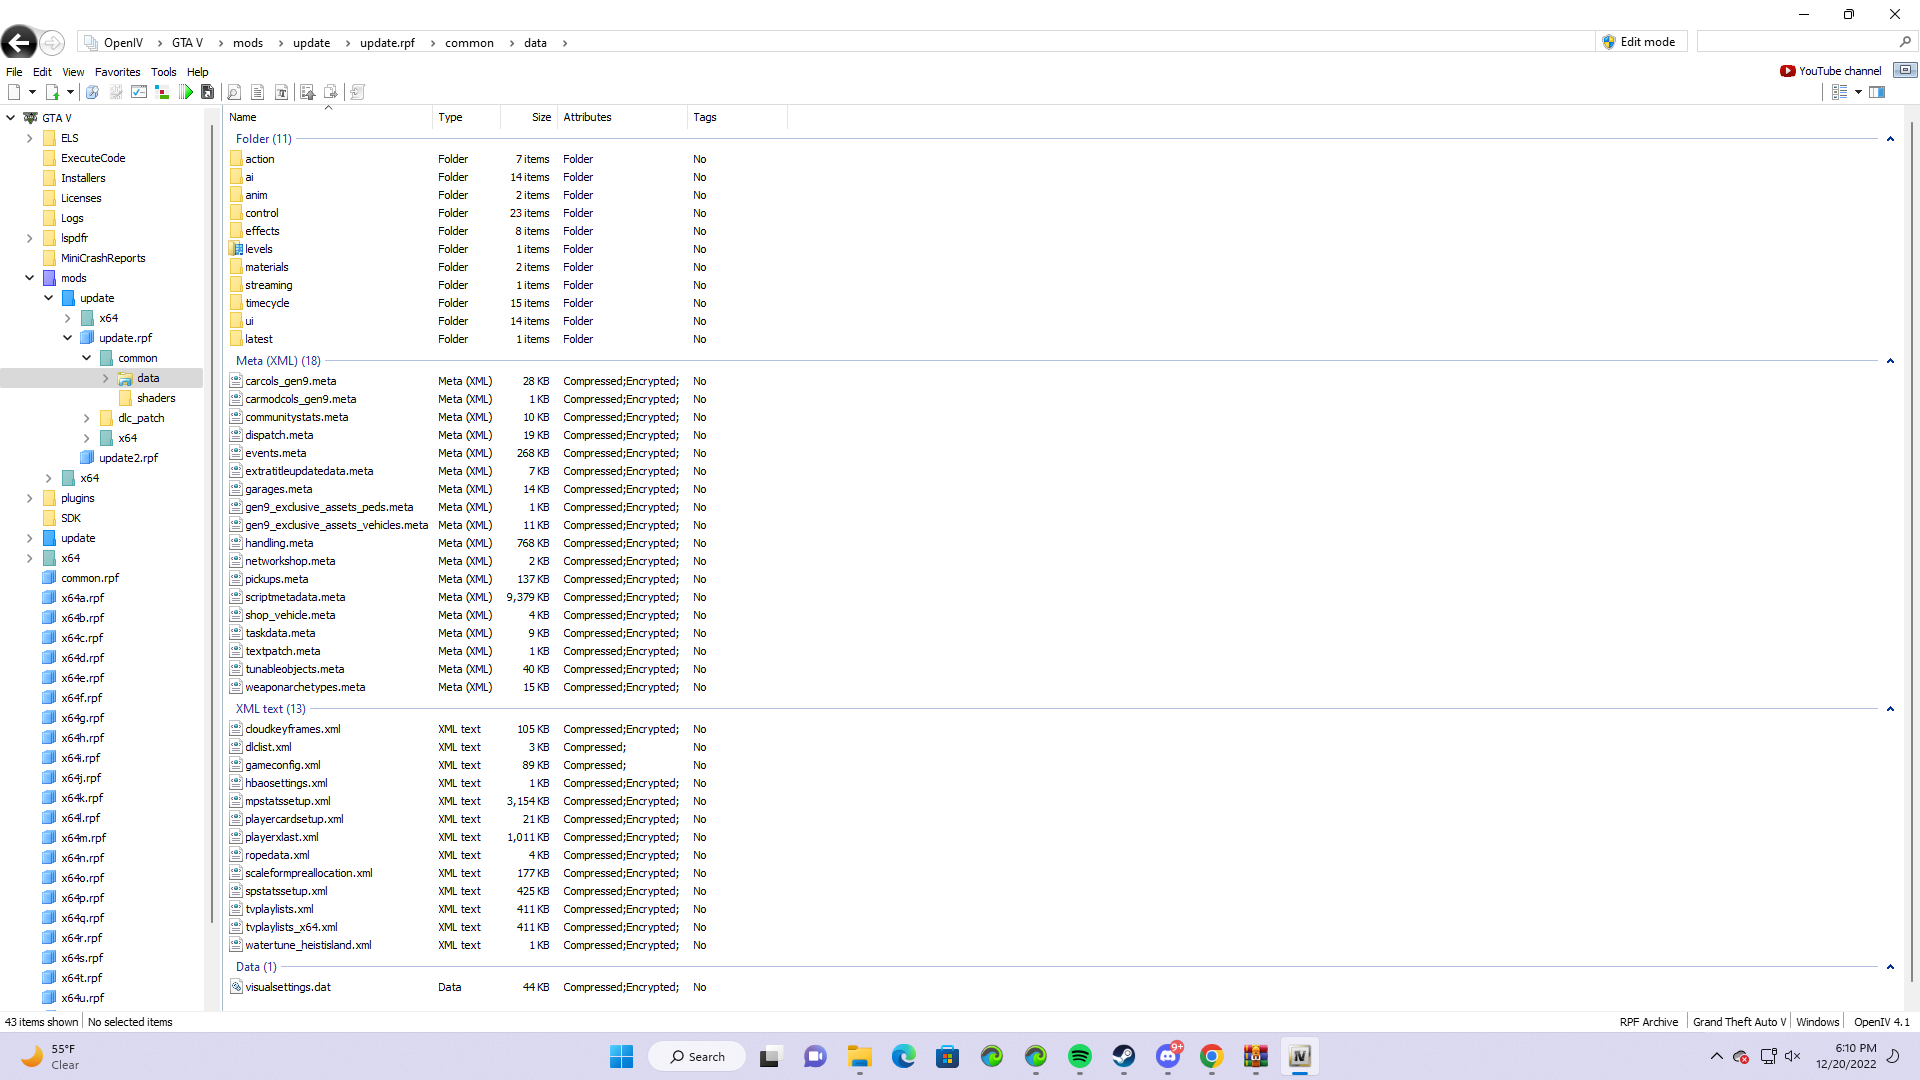Screen dimensions: 1920x1080
Task: Click the new blank file toolbar icon
Action: click(14, 92)
